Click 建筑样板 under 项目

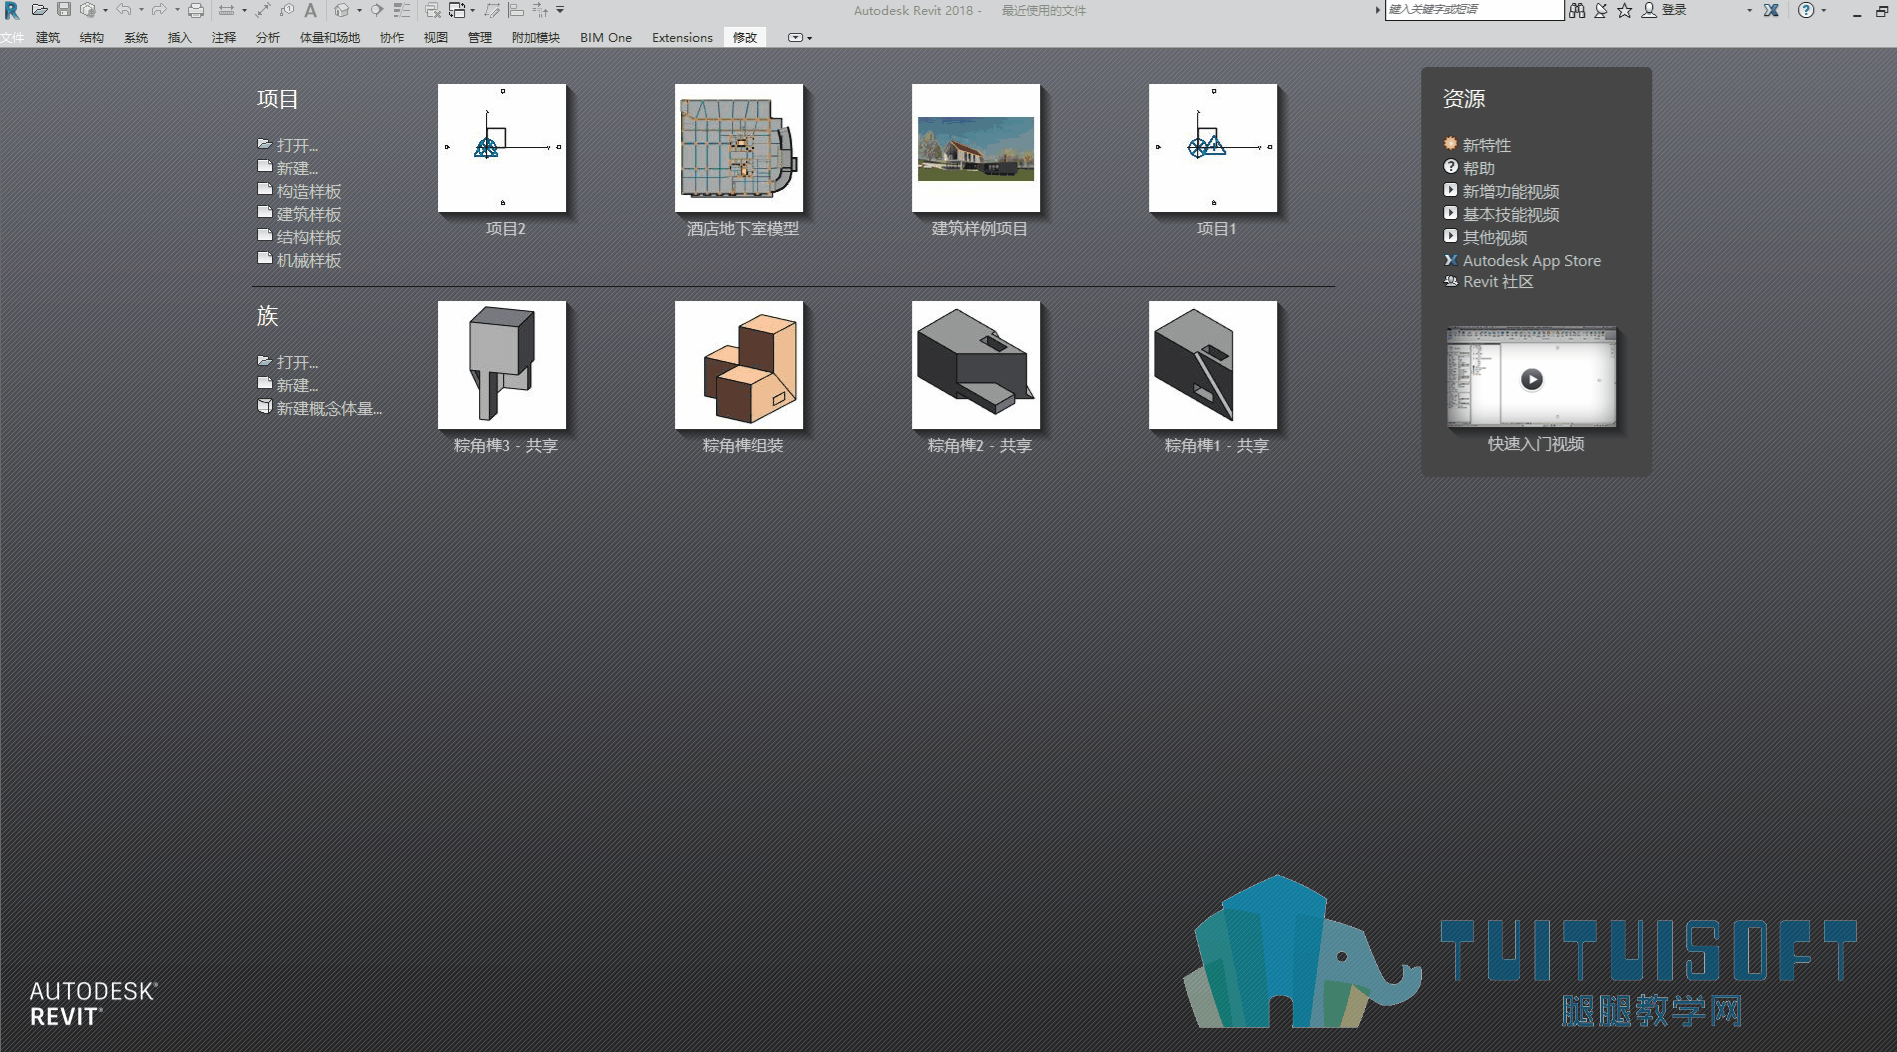(309, 214)
